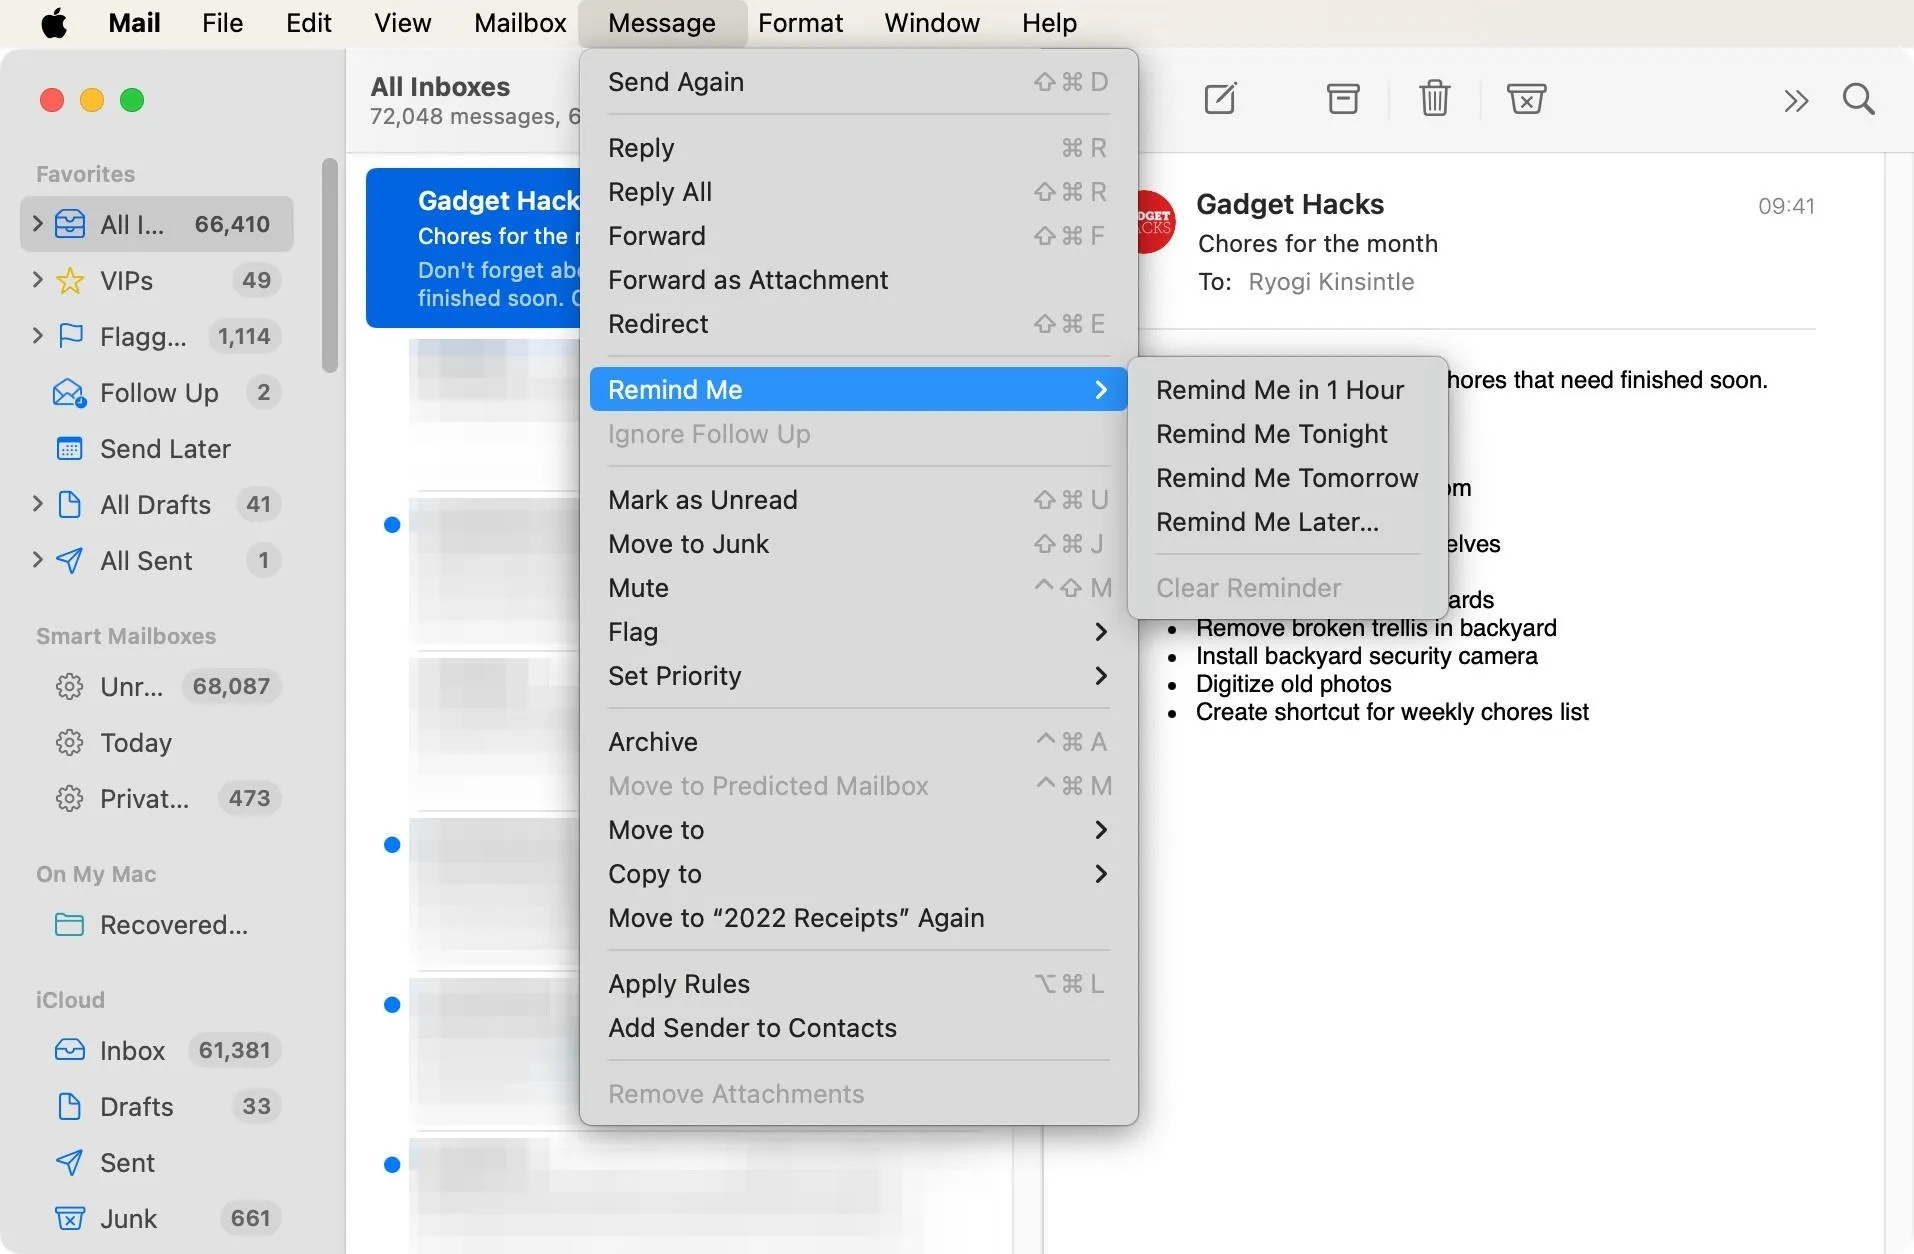Click the VIPs star icon

coord(69,280)
